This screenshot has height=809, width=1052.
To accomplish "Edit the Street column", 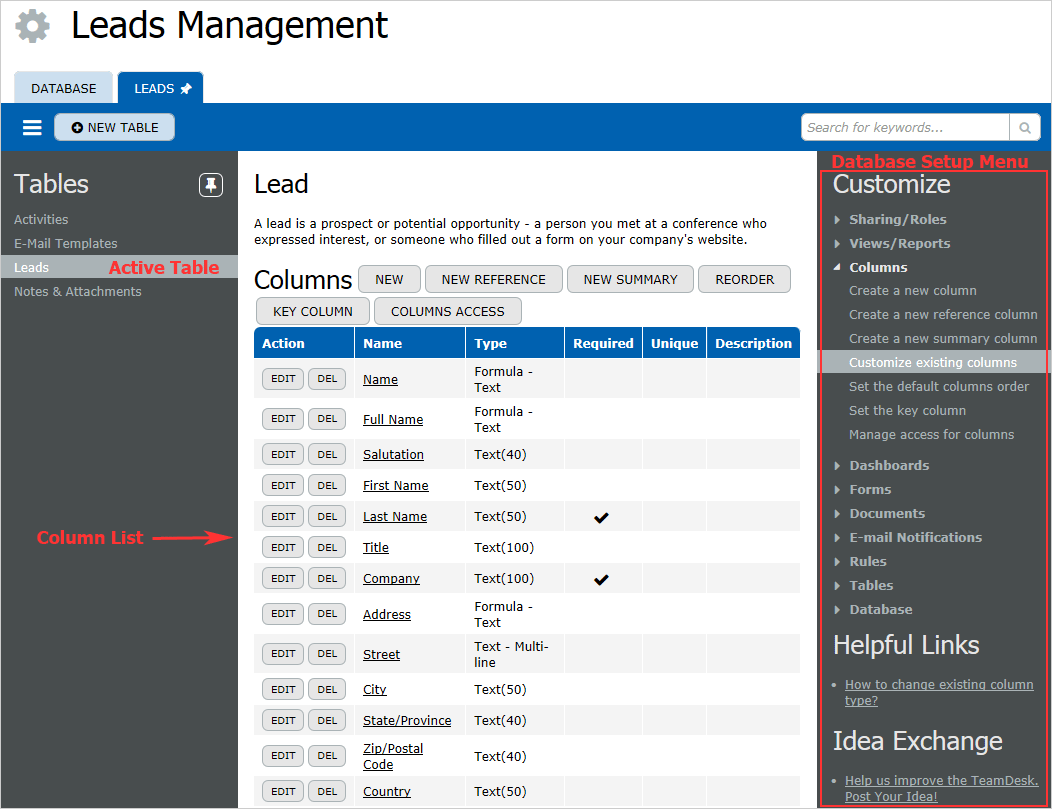I will pyautogui.click(x=283, y=653).
